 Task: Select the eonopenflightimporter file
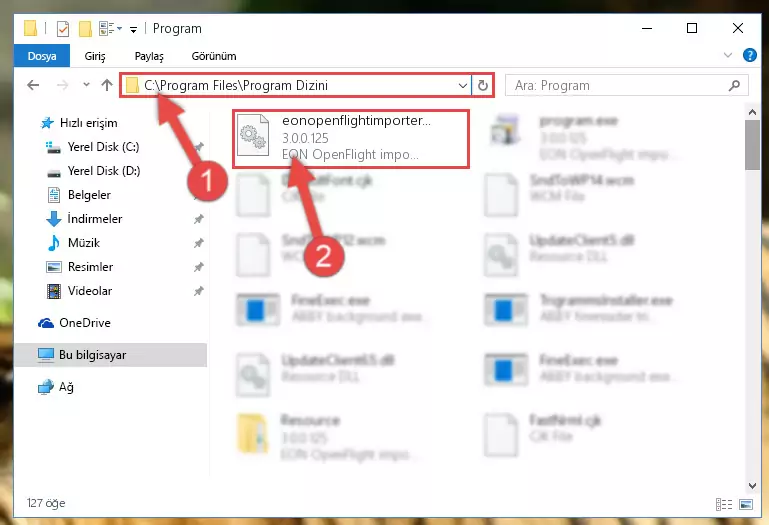coord(351,138)
